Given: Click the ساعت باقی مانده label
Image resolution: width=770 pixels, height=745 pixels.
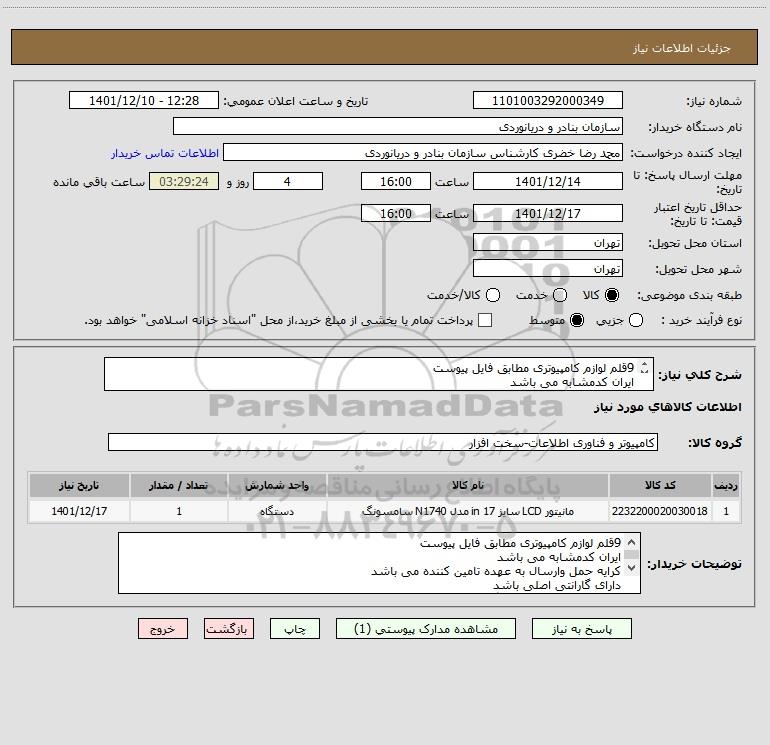Looking at the screenshot, I should point(99,182).
